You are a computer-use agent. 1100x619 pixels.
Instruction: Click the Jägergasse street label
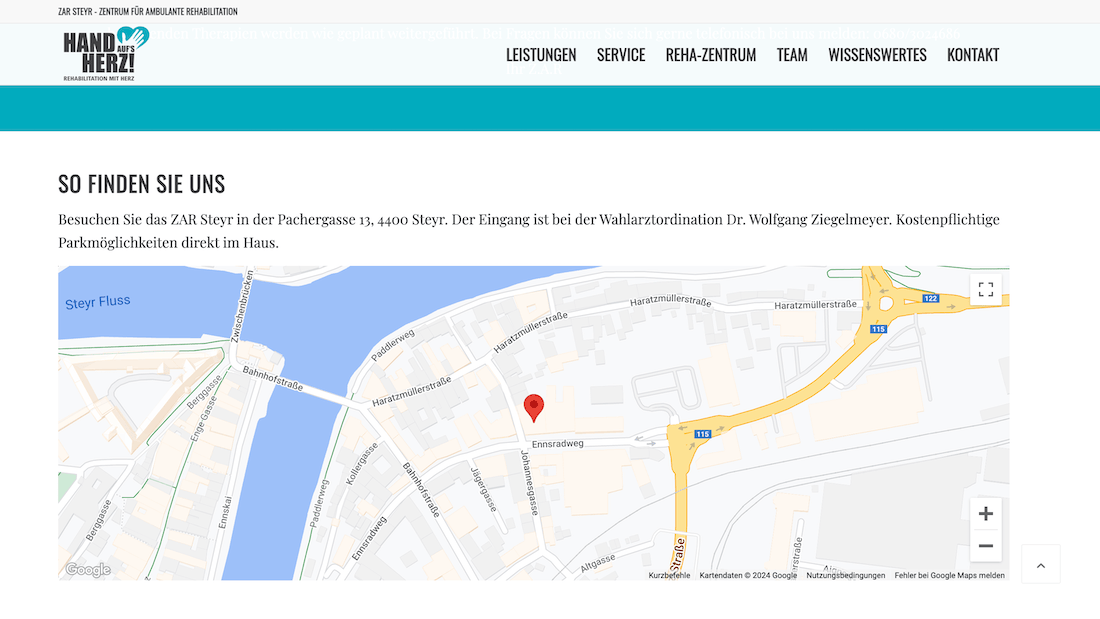point(483,489)
